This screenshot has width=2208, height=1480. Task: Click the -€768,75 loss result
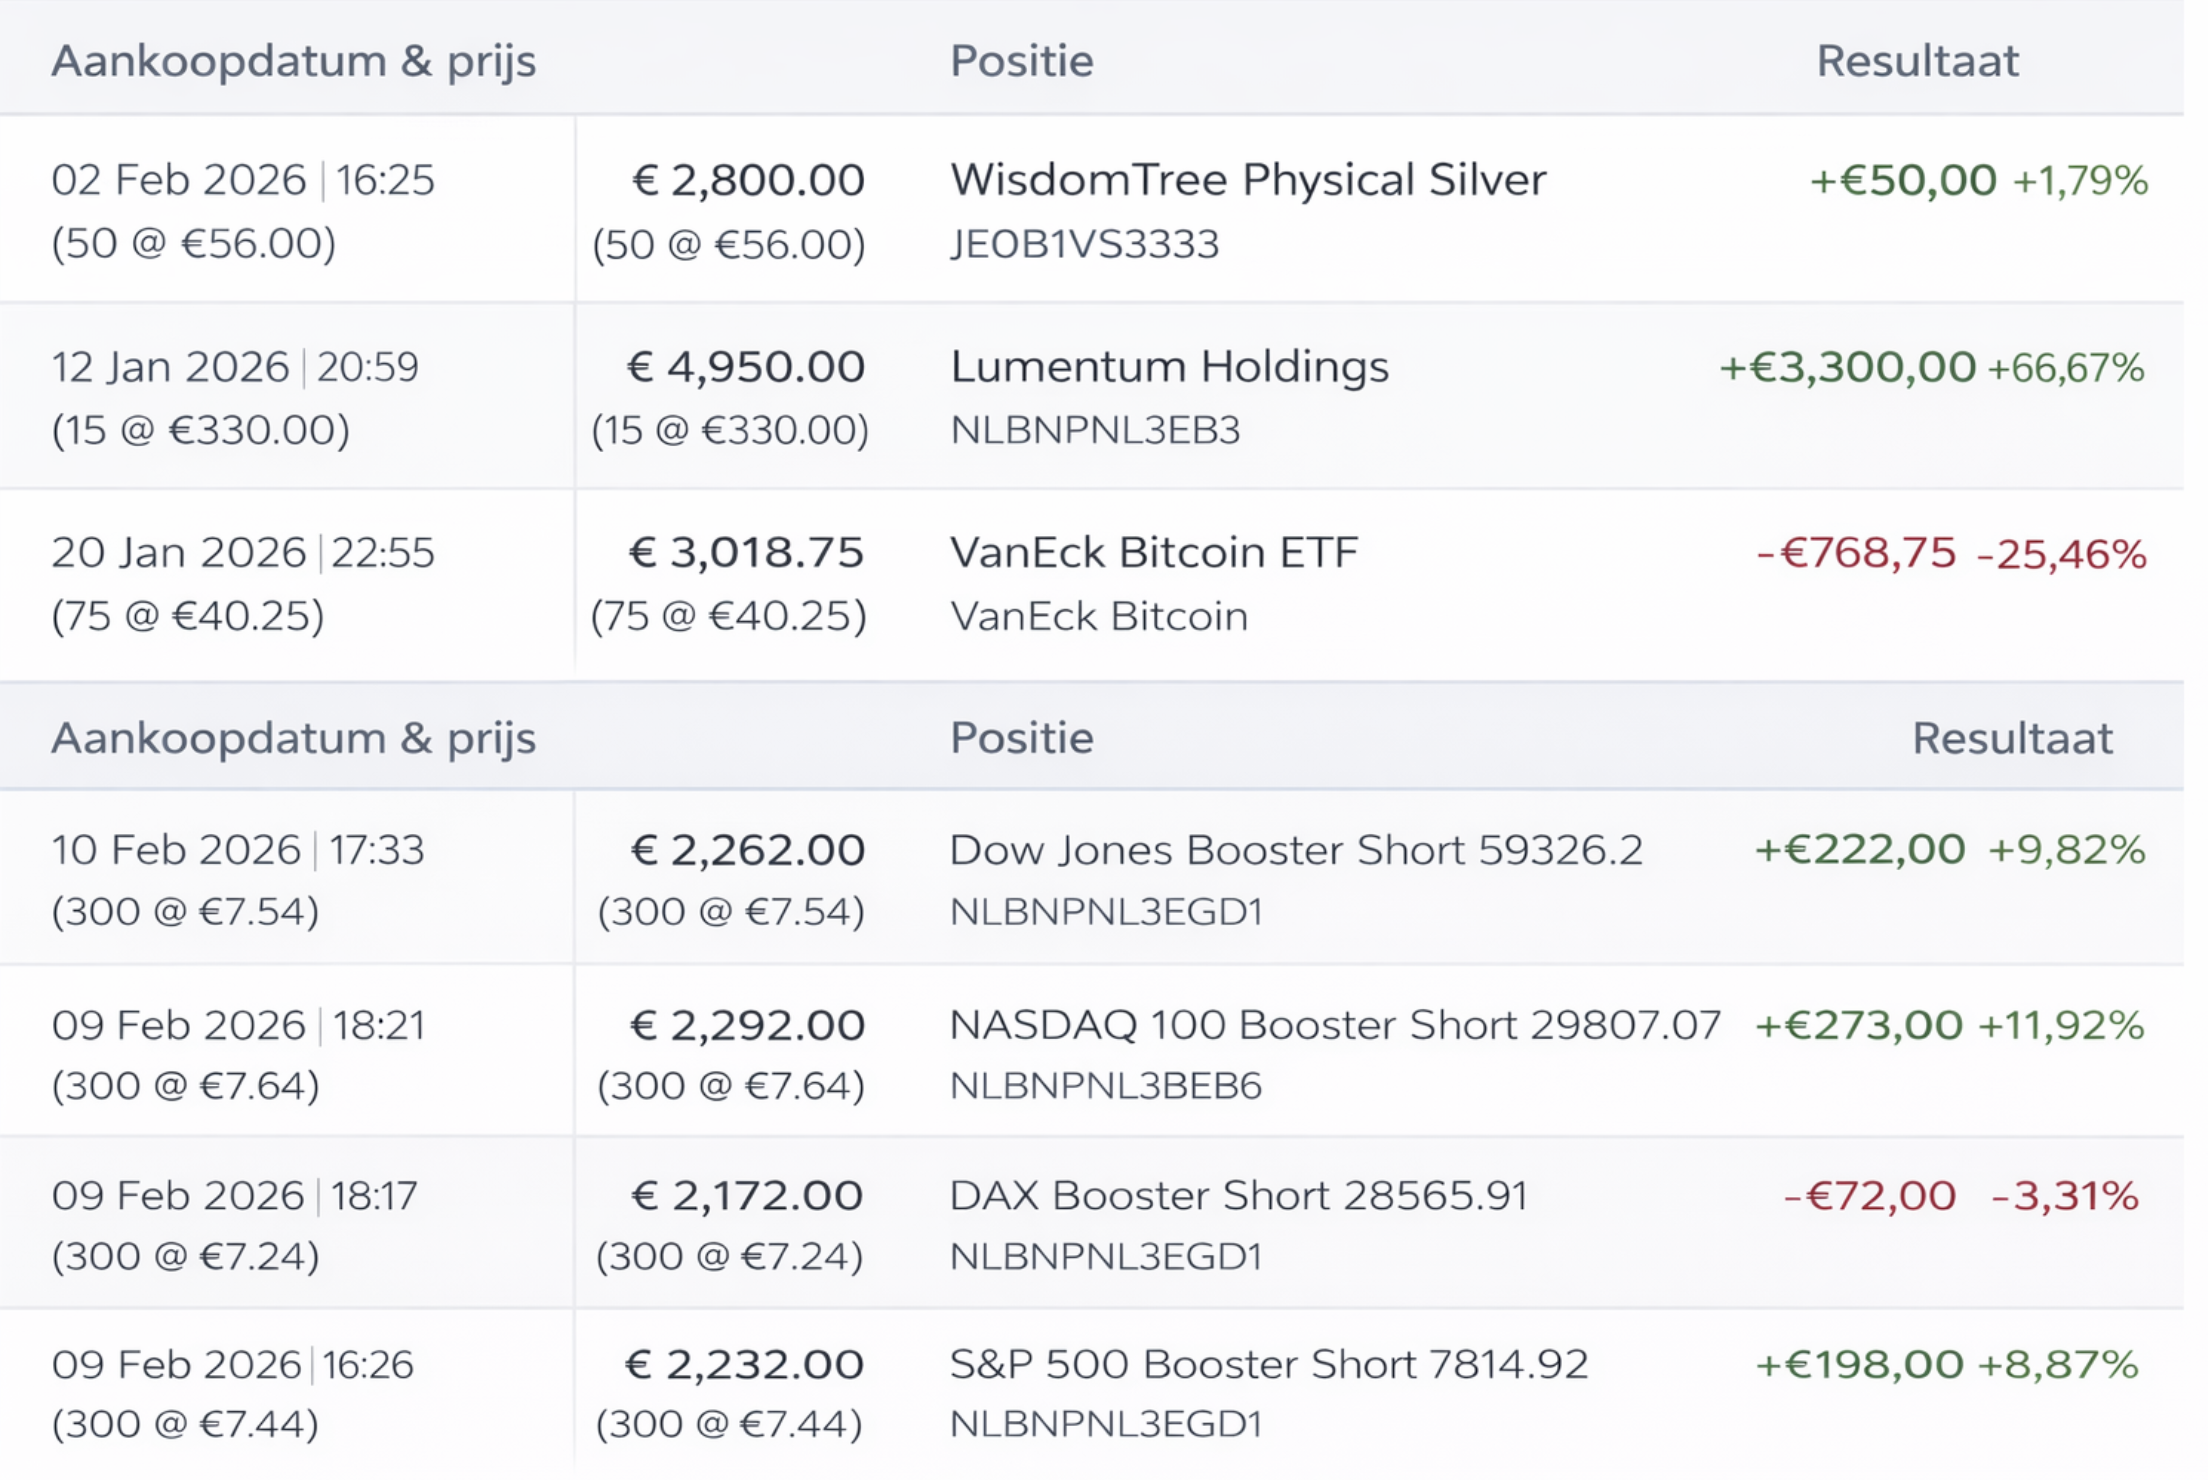point(1856,553)
